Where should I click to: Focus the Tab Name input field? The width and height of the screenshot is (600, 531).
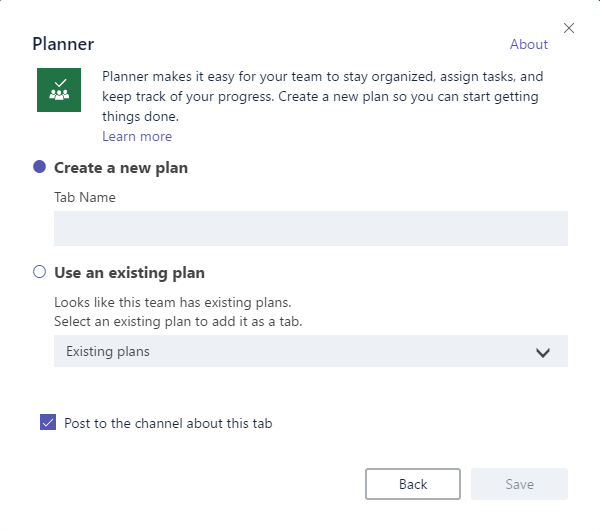click(x=311, y=228)
